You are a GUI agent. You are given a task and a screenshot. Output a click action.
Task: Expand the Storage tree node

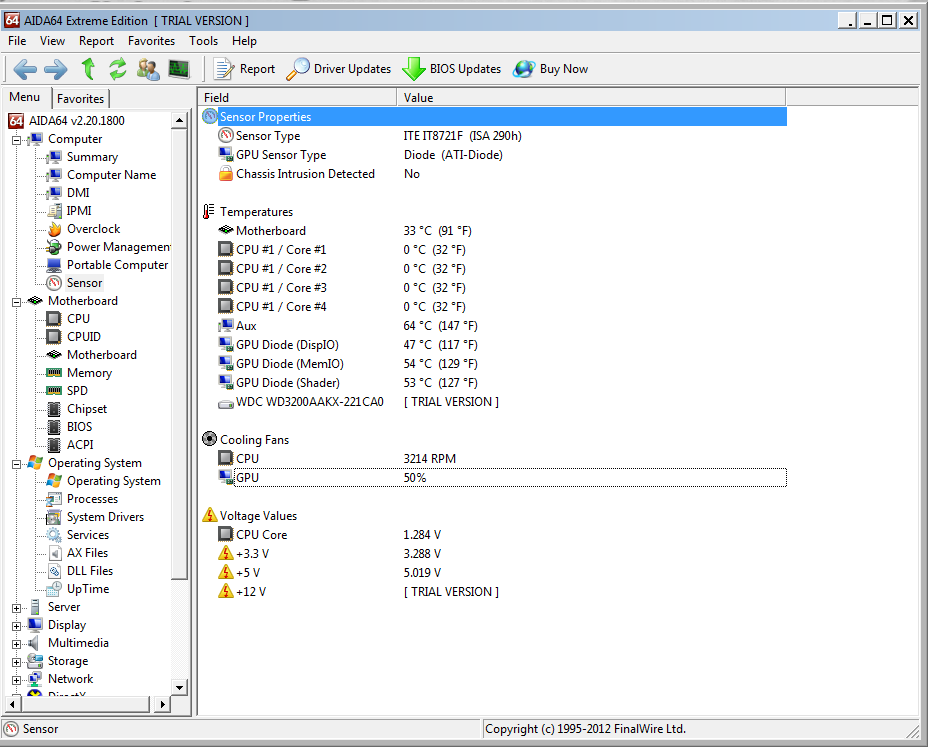[17, 662]
